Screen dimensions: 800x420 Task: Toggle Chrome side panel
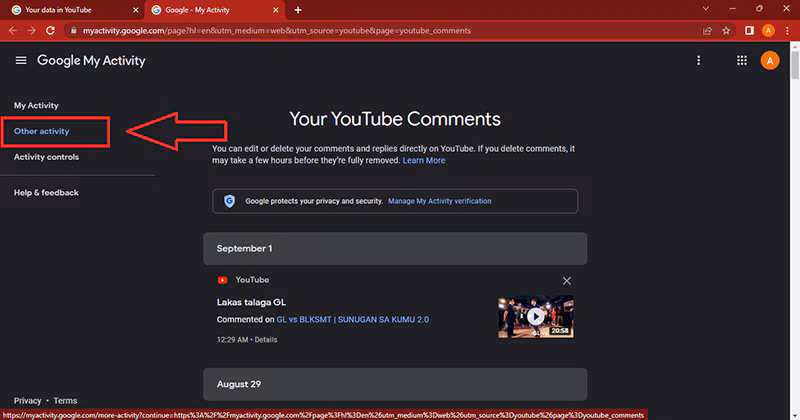coord(749,31)
